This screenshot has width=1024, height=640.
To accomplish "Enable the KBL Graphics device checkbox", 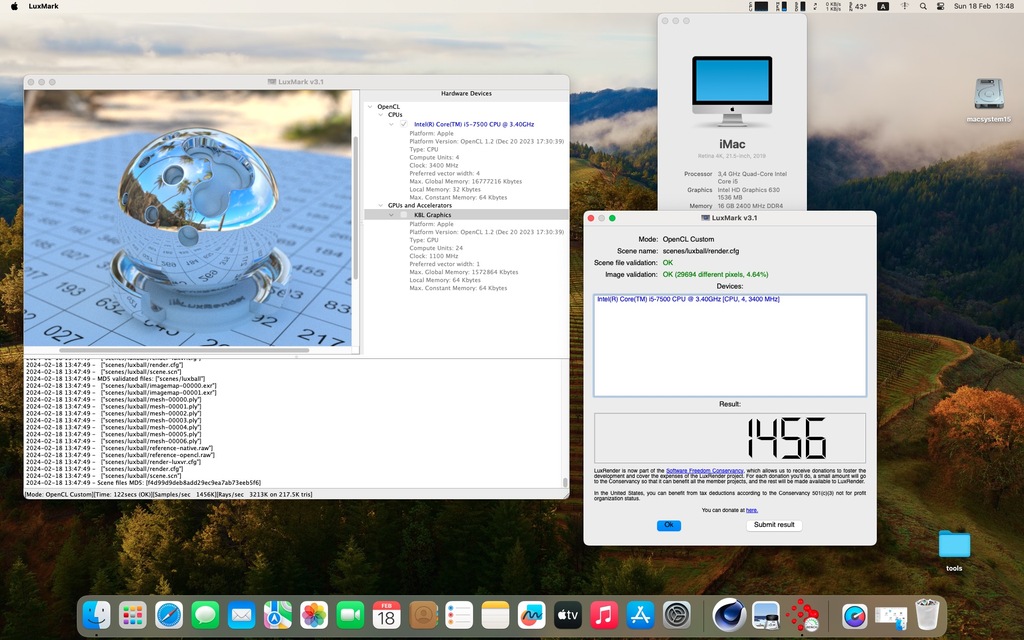I will pyautogui.click(x=404, y=215).
